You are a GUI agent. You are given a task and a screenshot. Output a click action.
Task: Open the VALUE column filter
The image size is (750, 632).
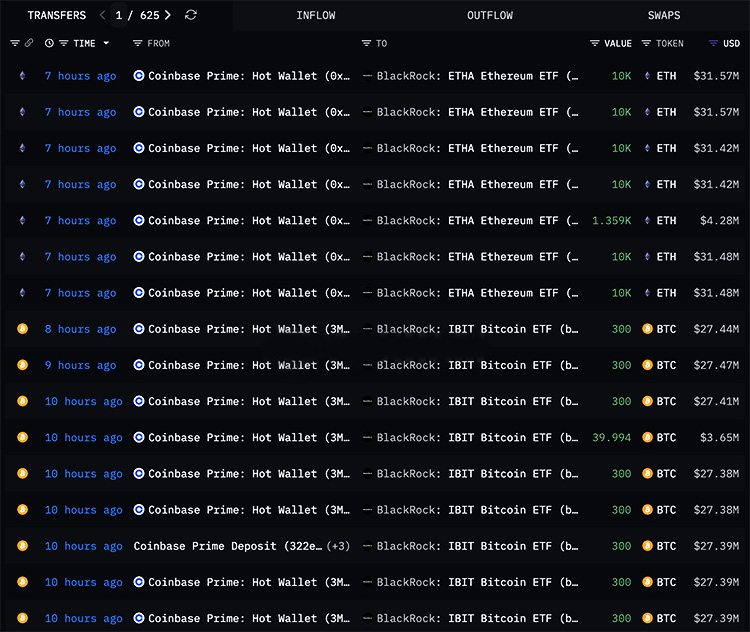[595, 43]
